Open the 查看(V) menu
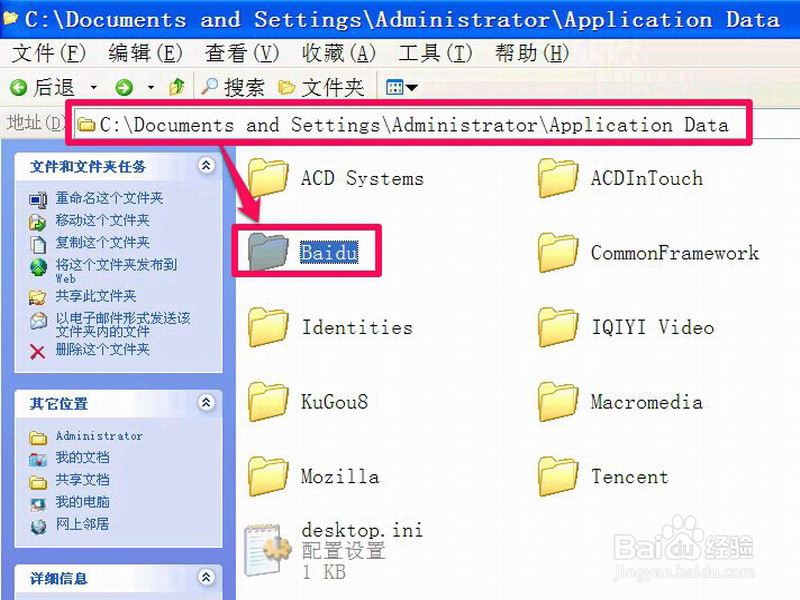Image resolution: width=800 pixels, height=600 pixels. click(x=242, y=53)
